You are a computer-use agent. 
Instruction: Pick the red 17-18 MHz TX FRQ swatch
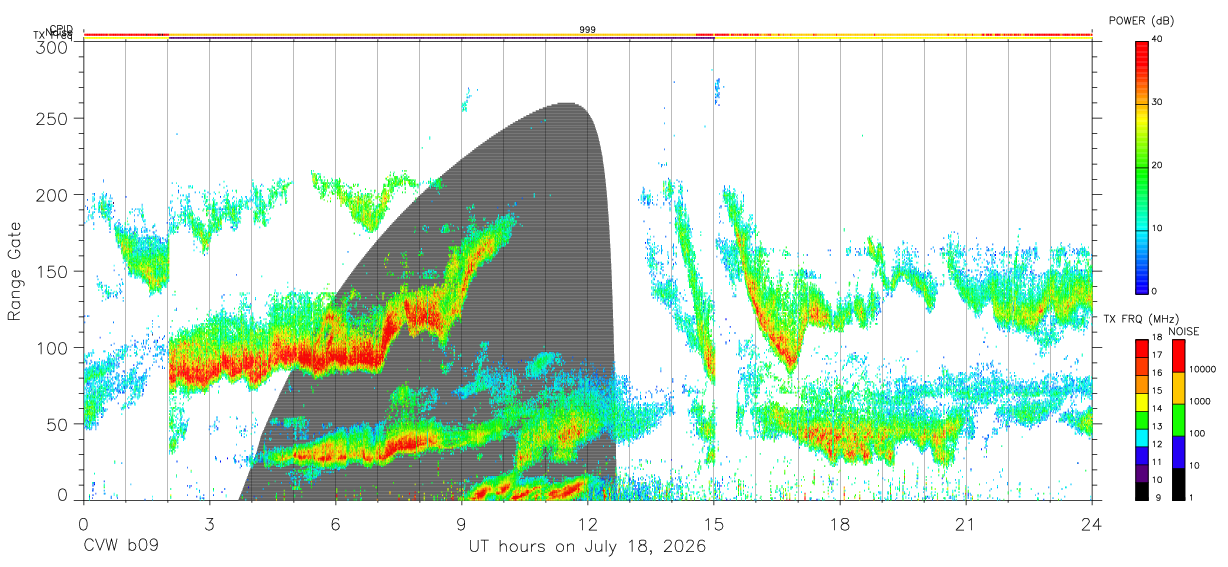coord(1141,349)
